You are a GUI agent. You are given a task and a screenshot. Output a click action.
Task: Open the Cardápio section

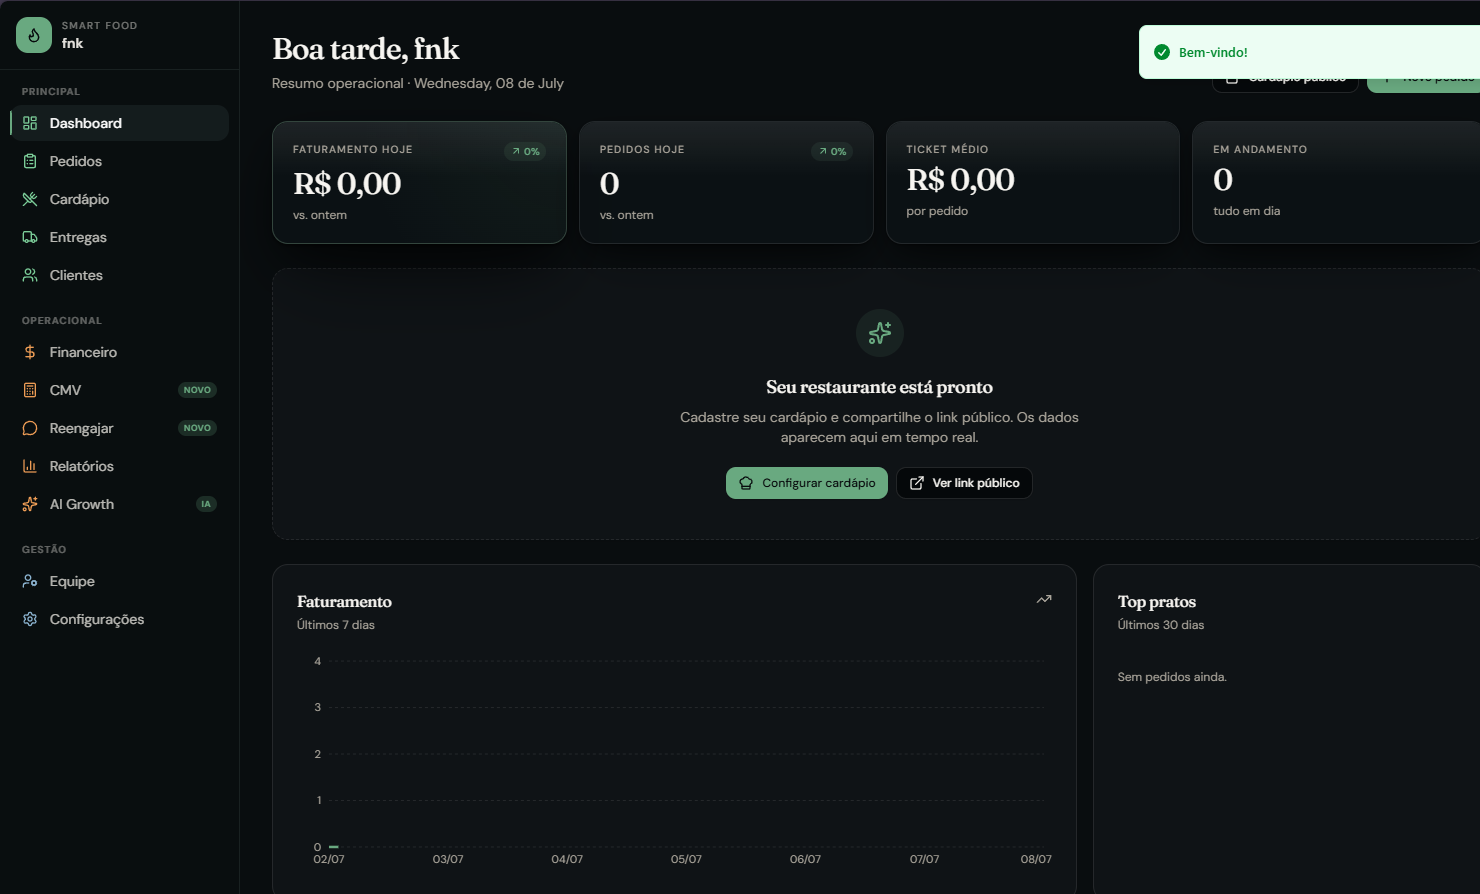[119, 199]
